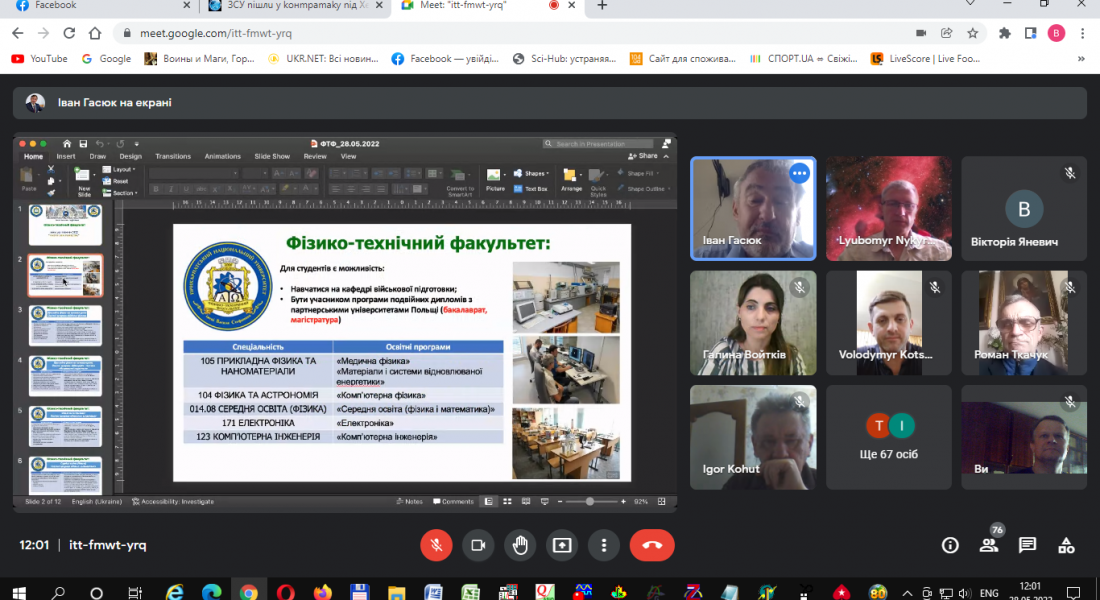Click the present screen icon
The width and height of the screenshot is (1100, 600).
[562, 545]
